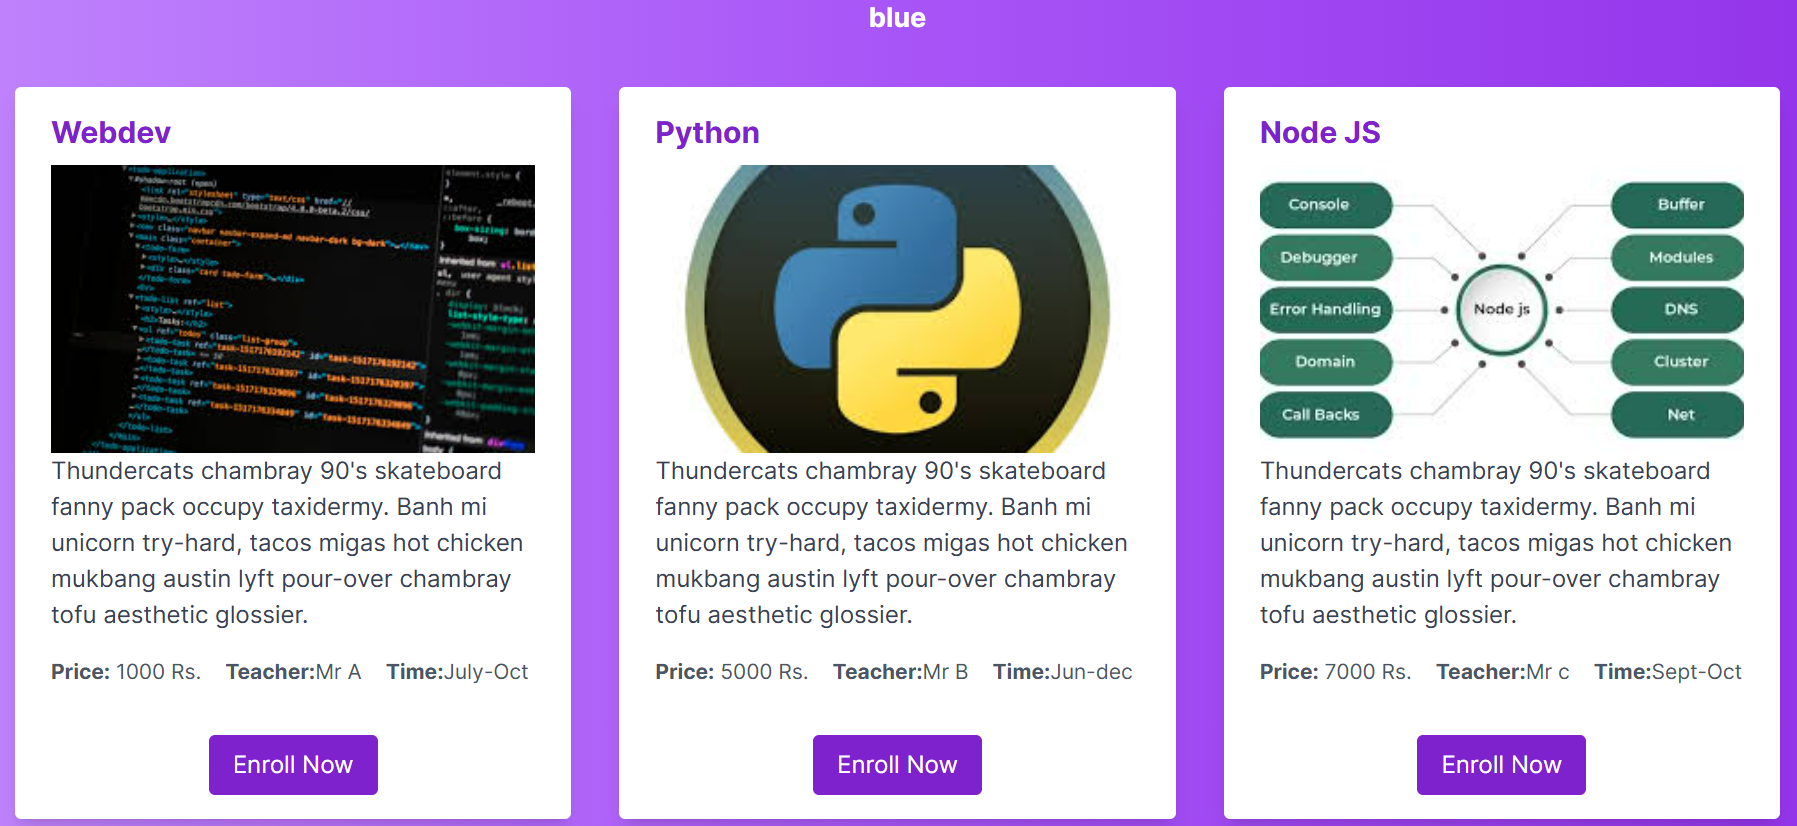Open the Webdev code screenshot image
Screen dimensions: 1797x826
coord(293,309)
